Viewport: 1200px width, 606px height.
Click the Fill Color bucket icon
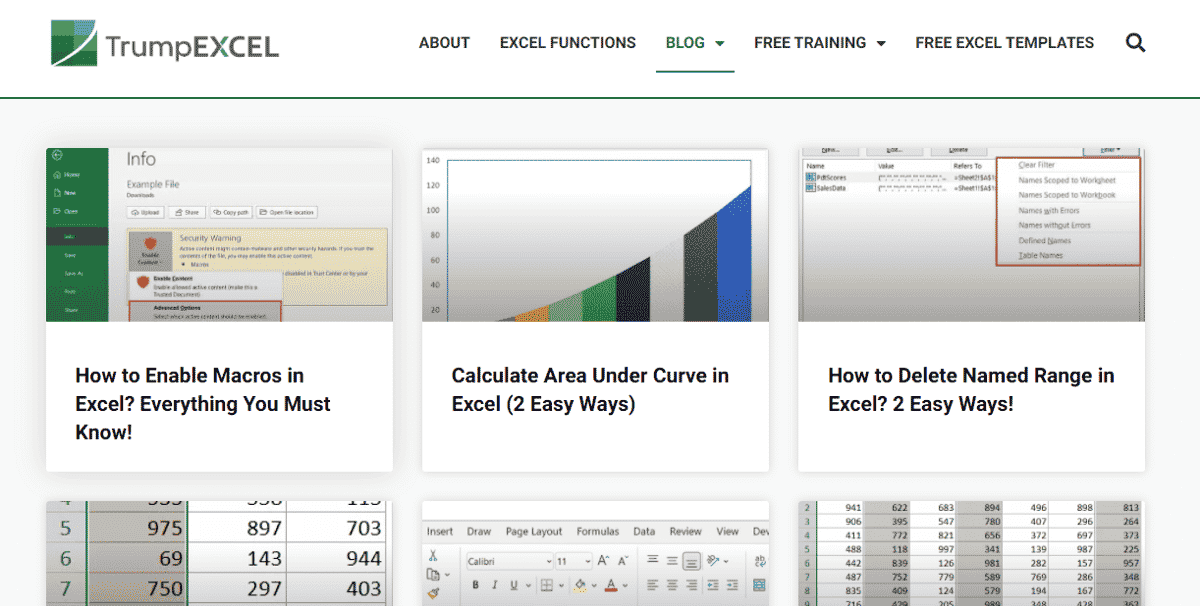tap(579, 584)
